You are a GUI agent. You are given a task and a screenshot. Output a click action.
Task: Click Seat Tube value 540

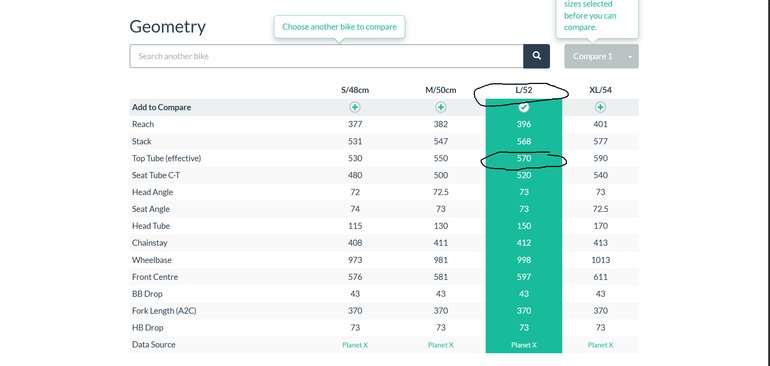click(600, 175)
